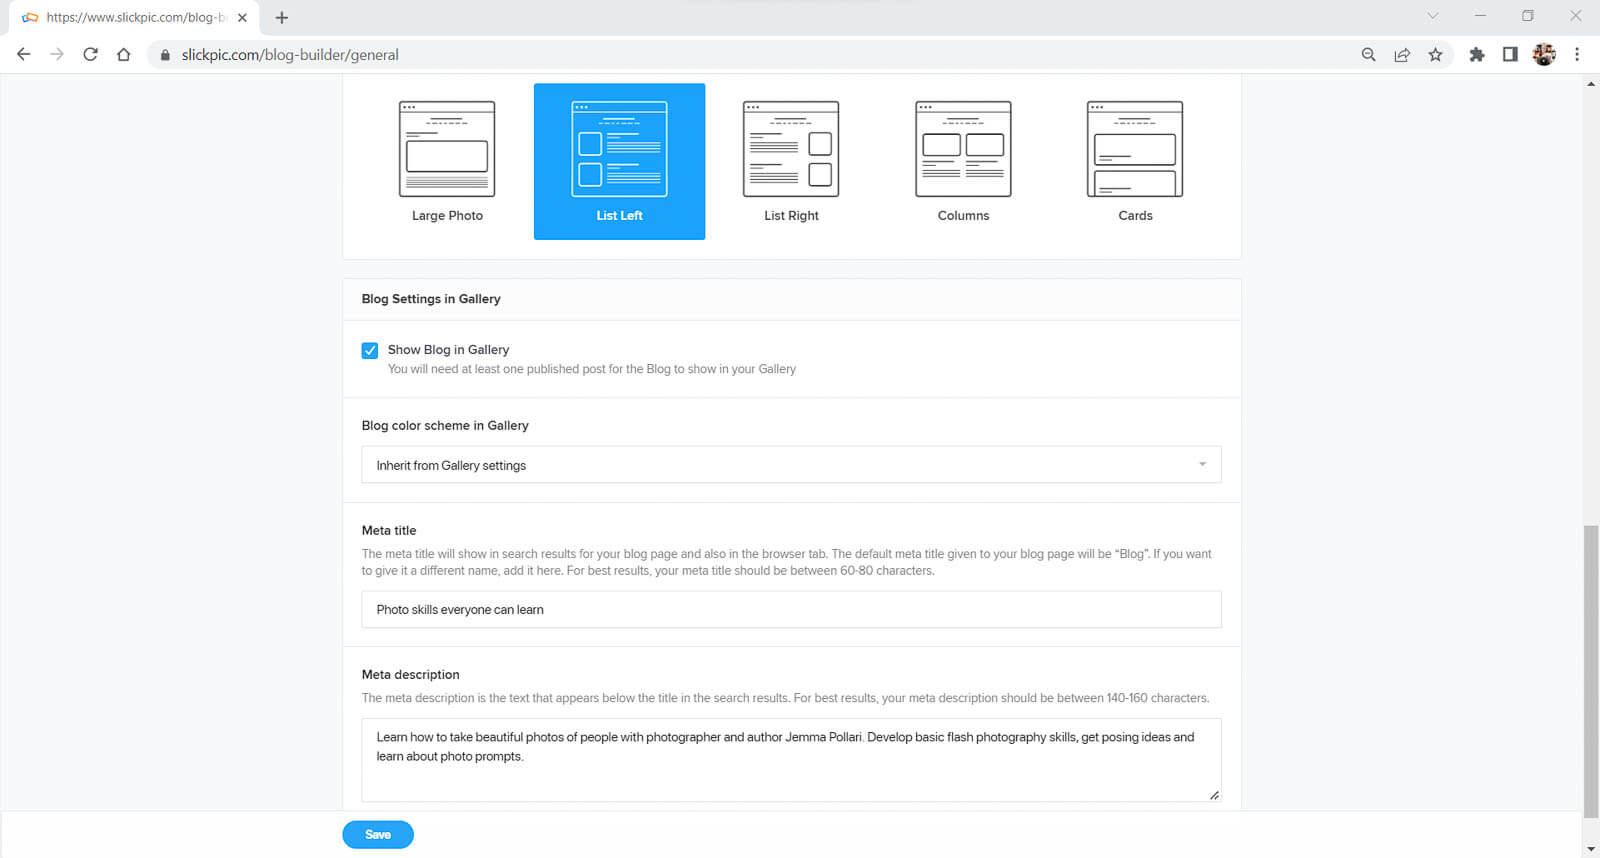Pick the List Right layout icon
The width and height of the screenshot is (1600, 858).
(x=791, y=149)
